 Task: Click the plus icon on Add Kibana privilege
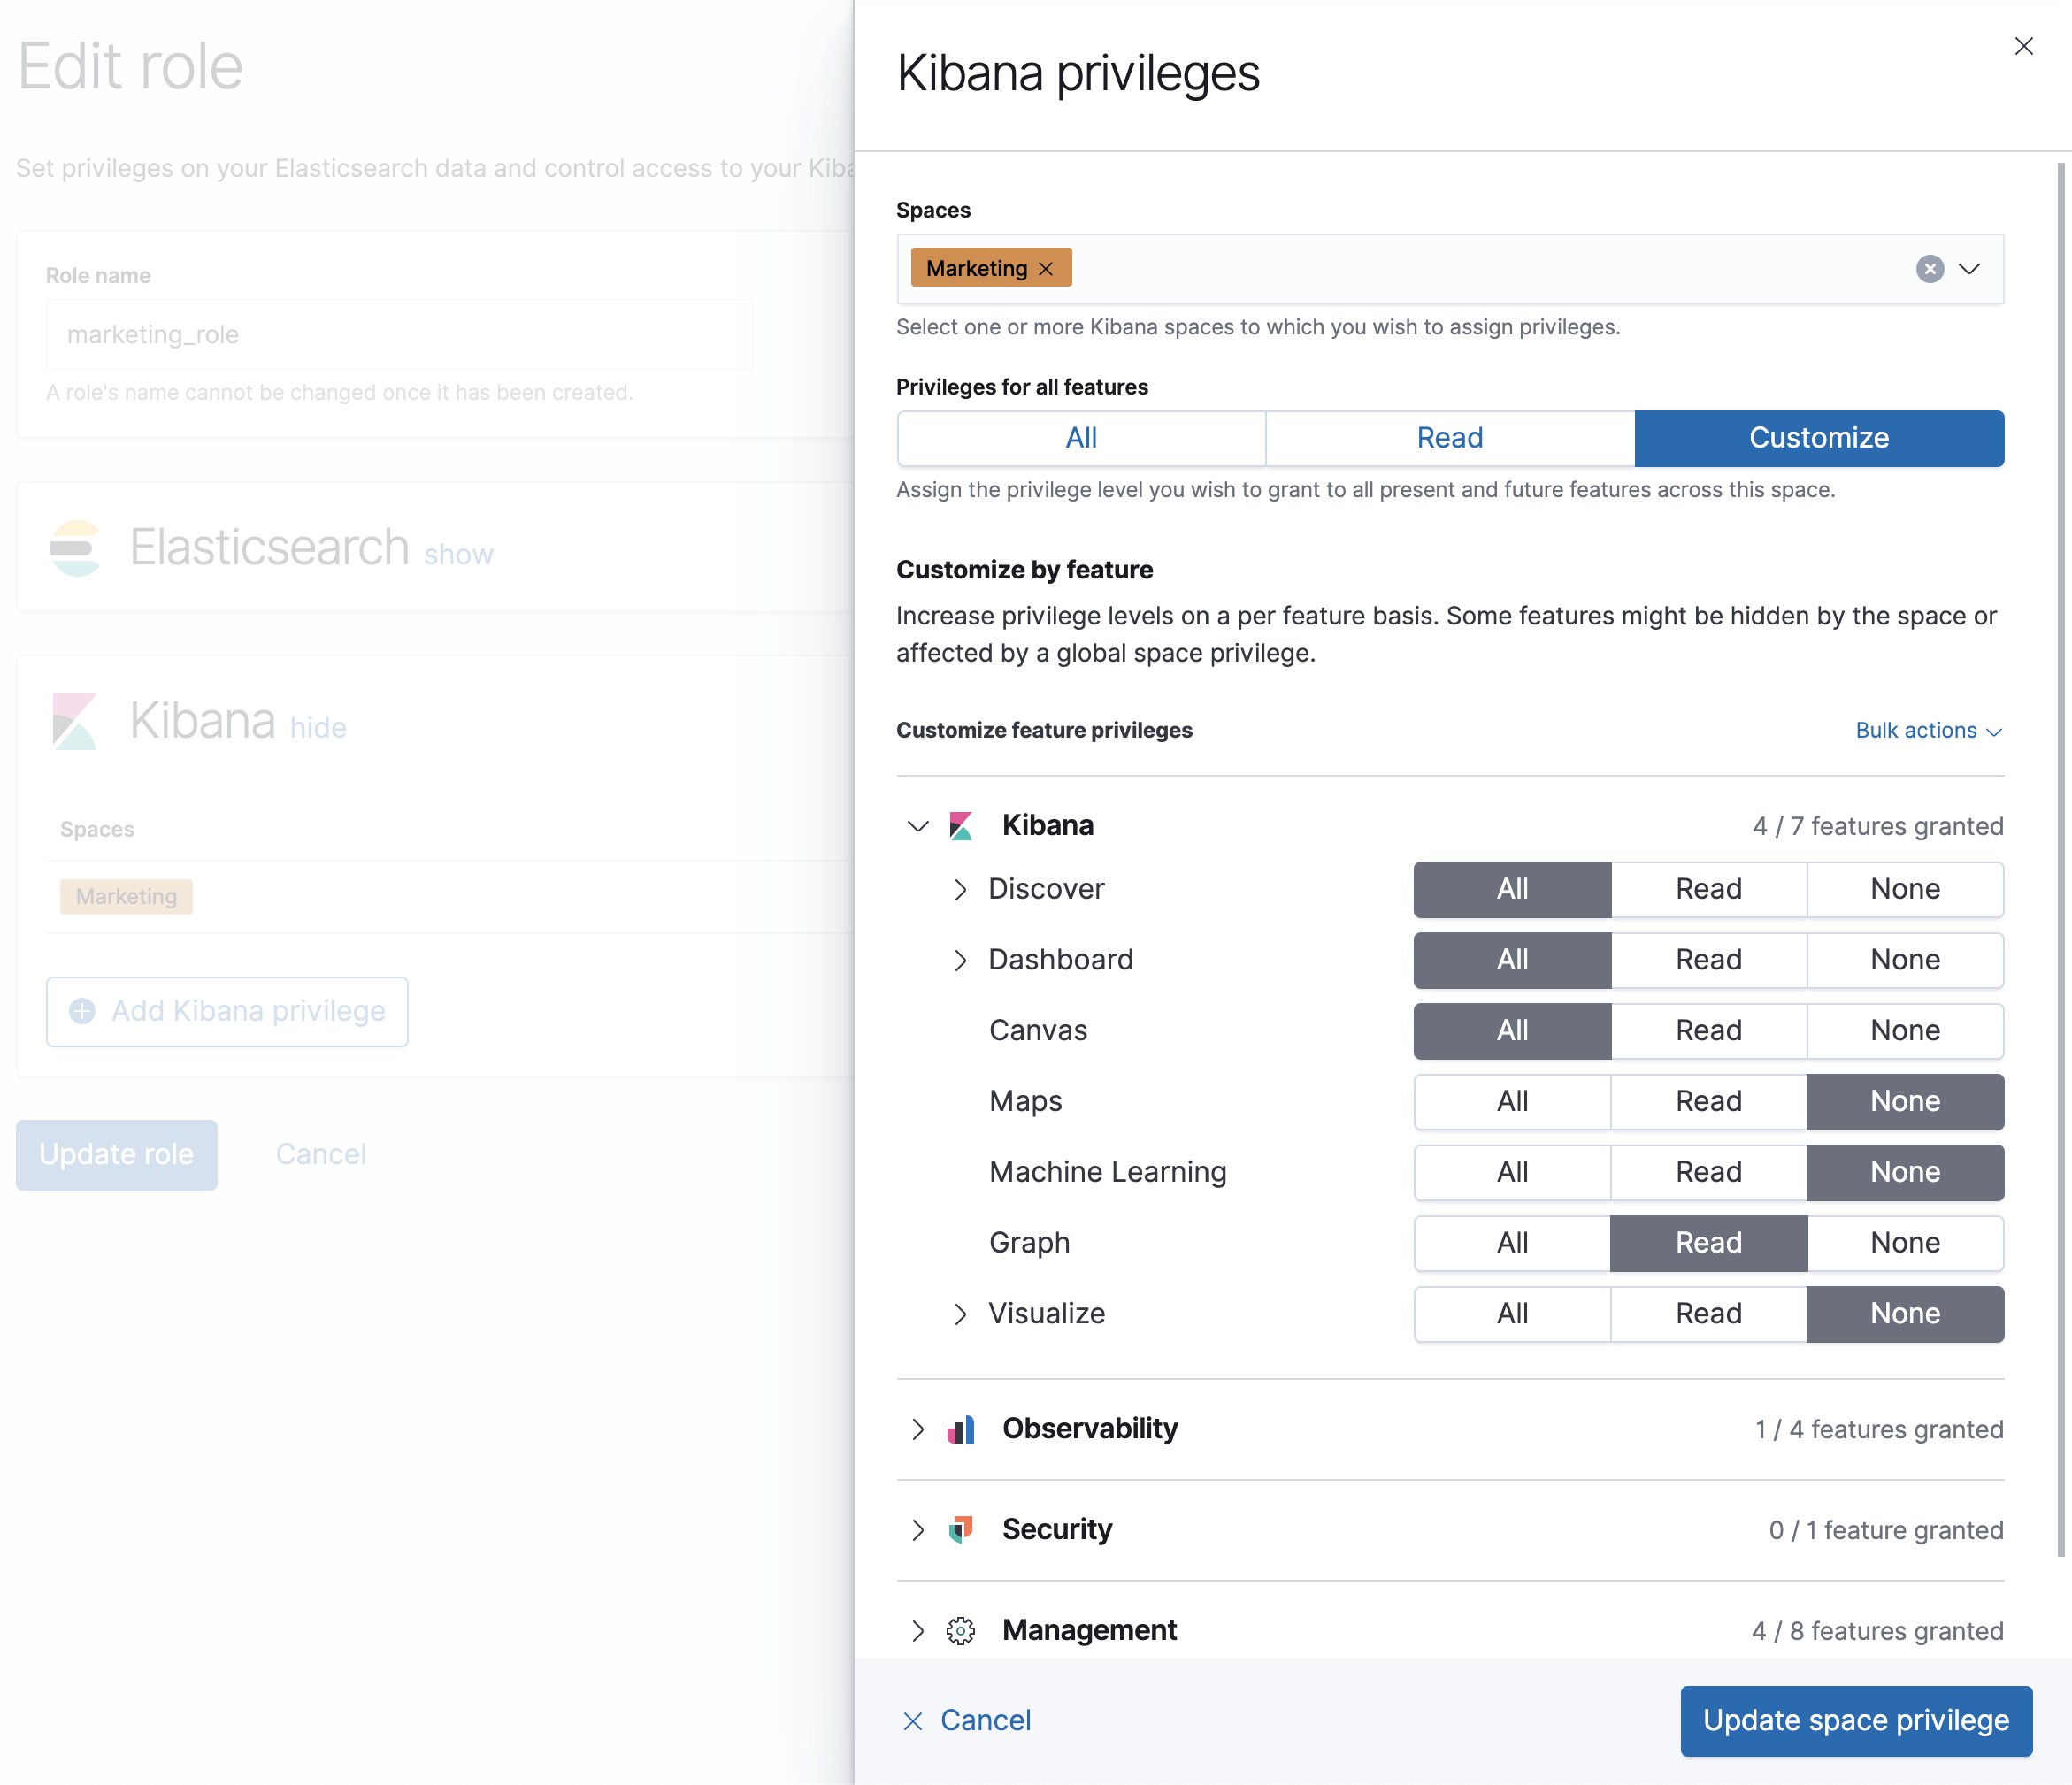[82, 1011]
